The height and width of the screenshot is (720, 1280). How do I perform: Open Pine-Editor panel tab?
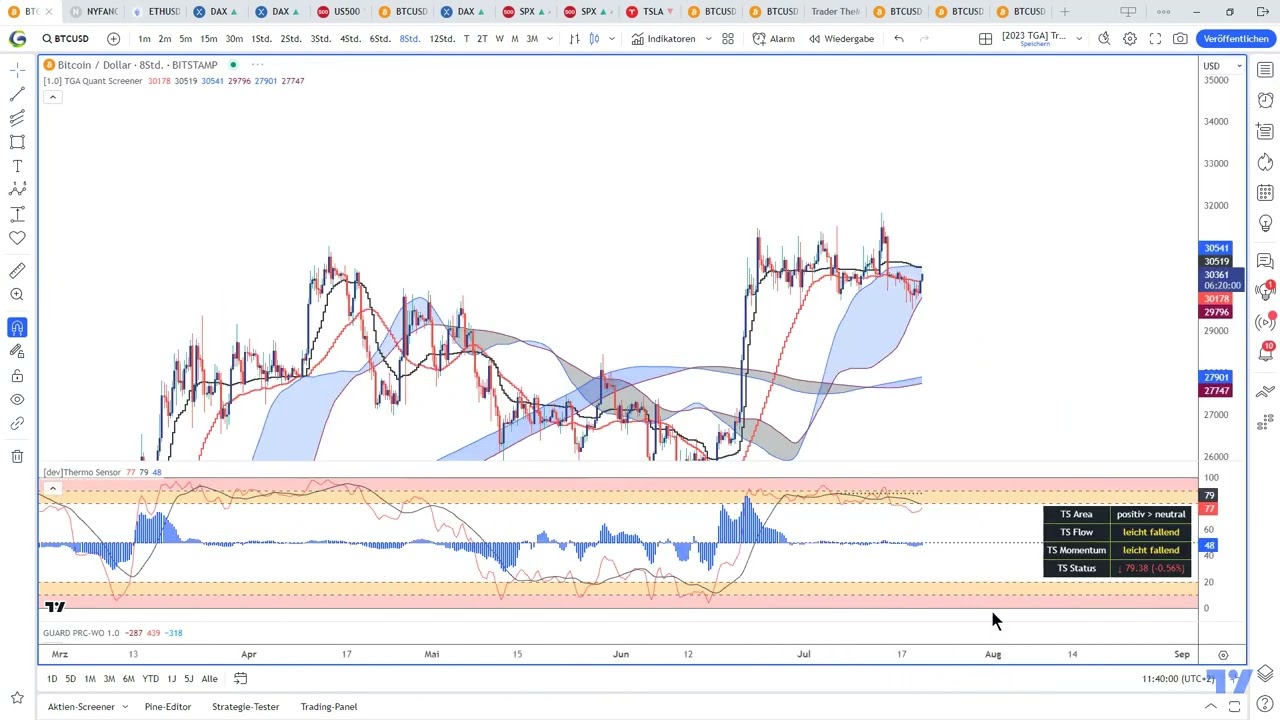coord(168,707)
